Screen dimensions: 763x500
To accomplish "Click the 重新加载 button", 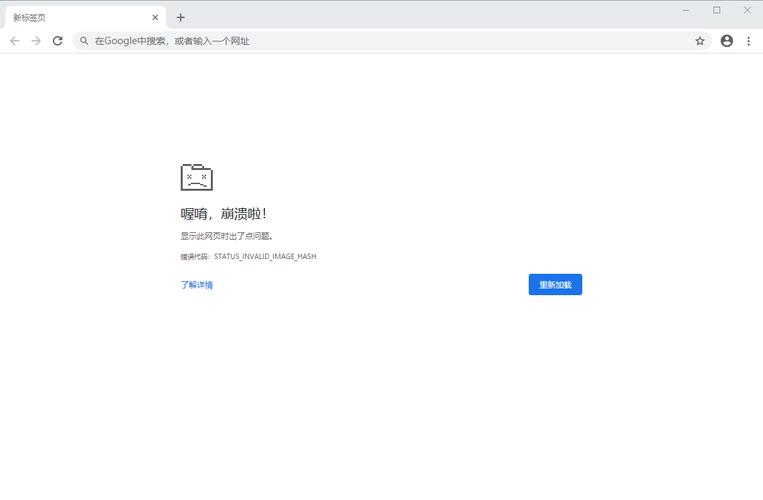I will 555,285.
